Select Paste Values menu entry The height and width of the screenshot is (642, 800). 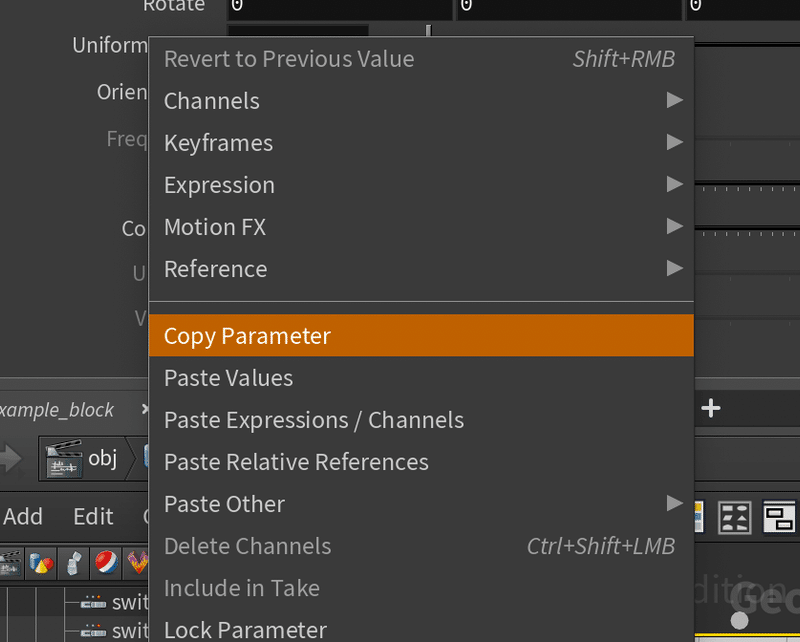click(229, 378)
